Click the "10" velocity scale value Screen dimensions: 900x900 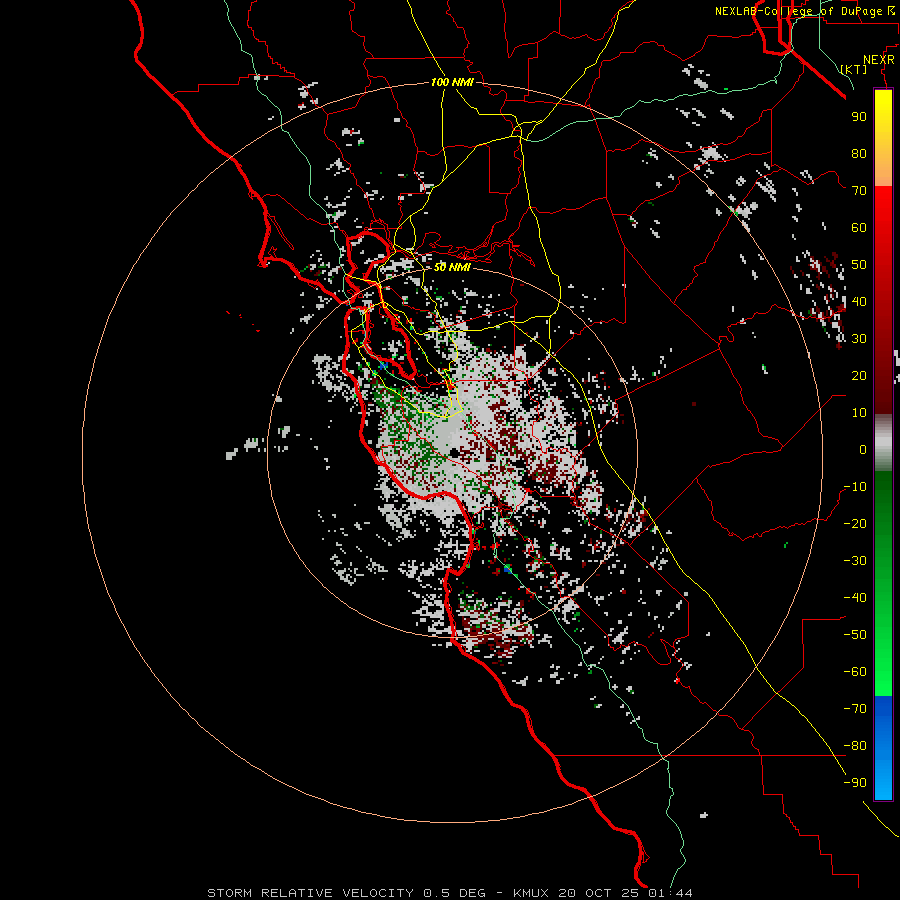[x=859, y=413]
